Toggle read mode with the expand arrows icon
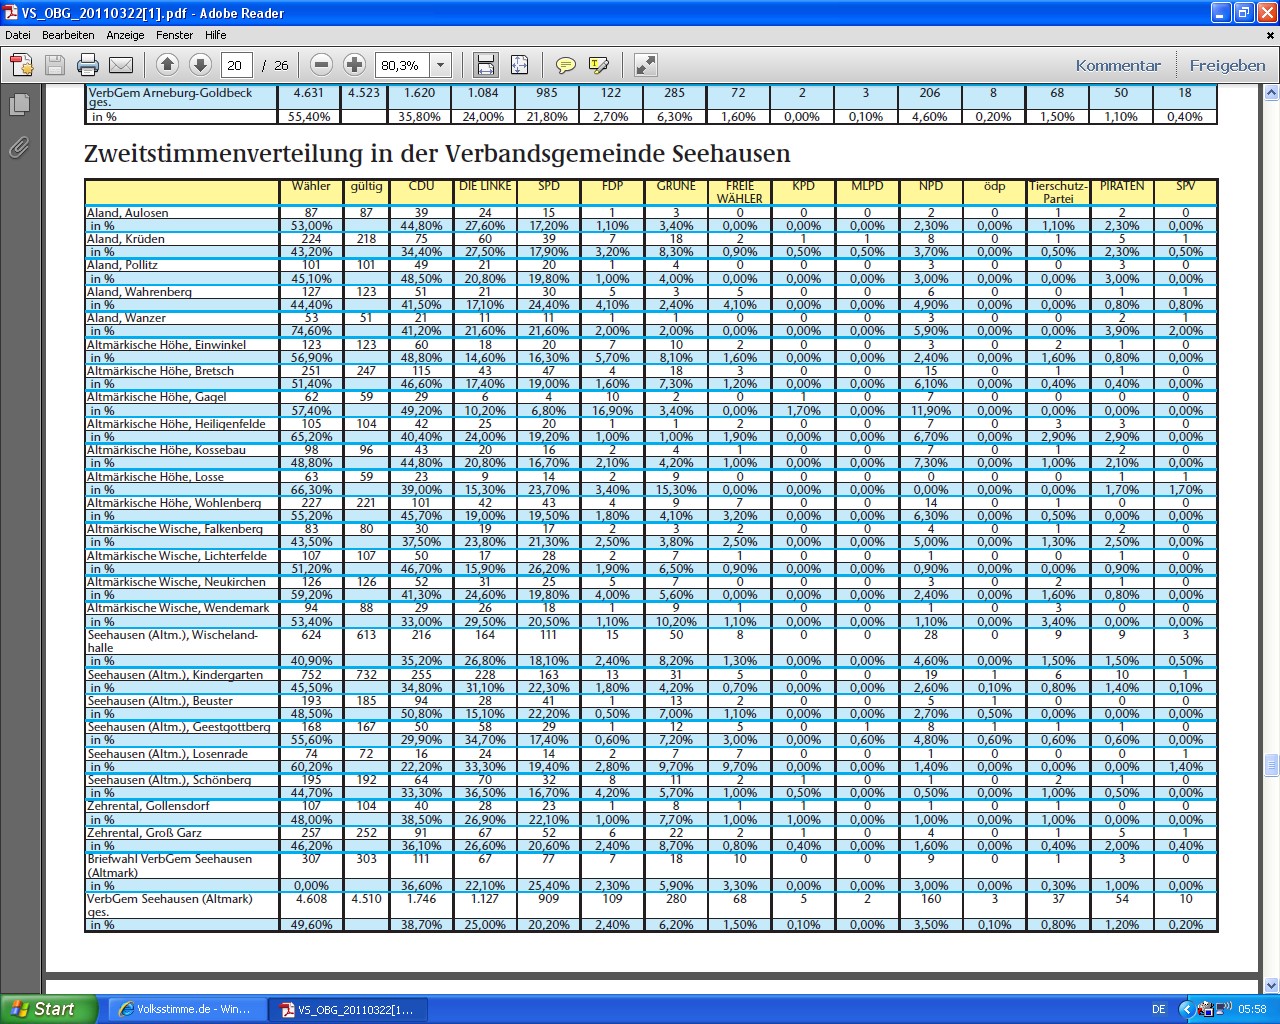Viewport: 1280px width, 1024px height. pos(646,66)
